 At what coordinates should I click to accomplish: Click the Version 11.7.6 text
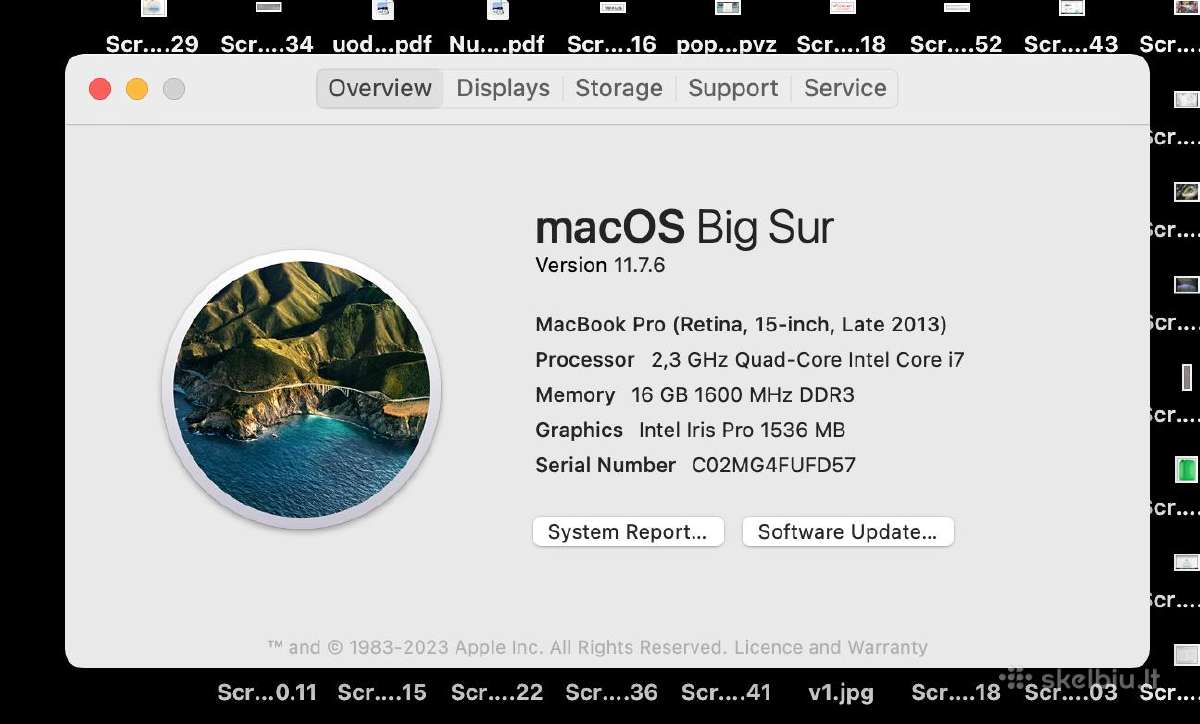pos(600,265)
